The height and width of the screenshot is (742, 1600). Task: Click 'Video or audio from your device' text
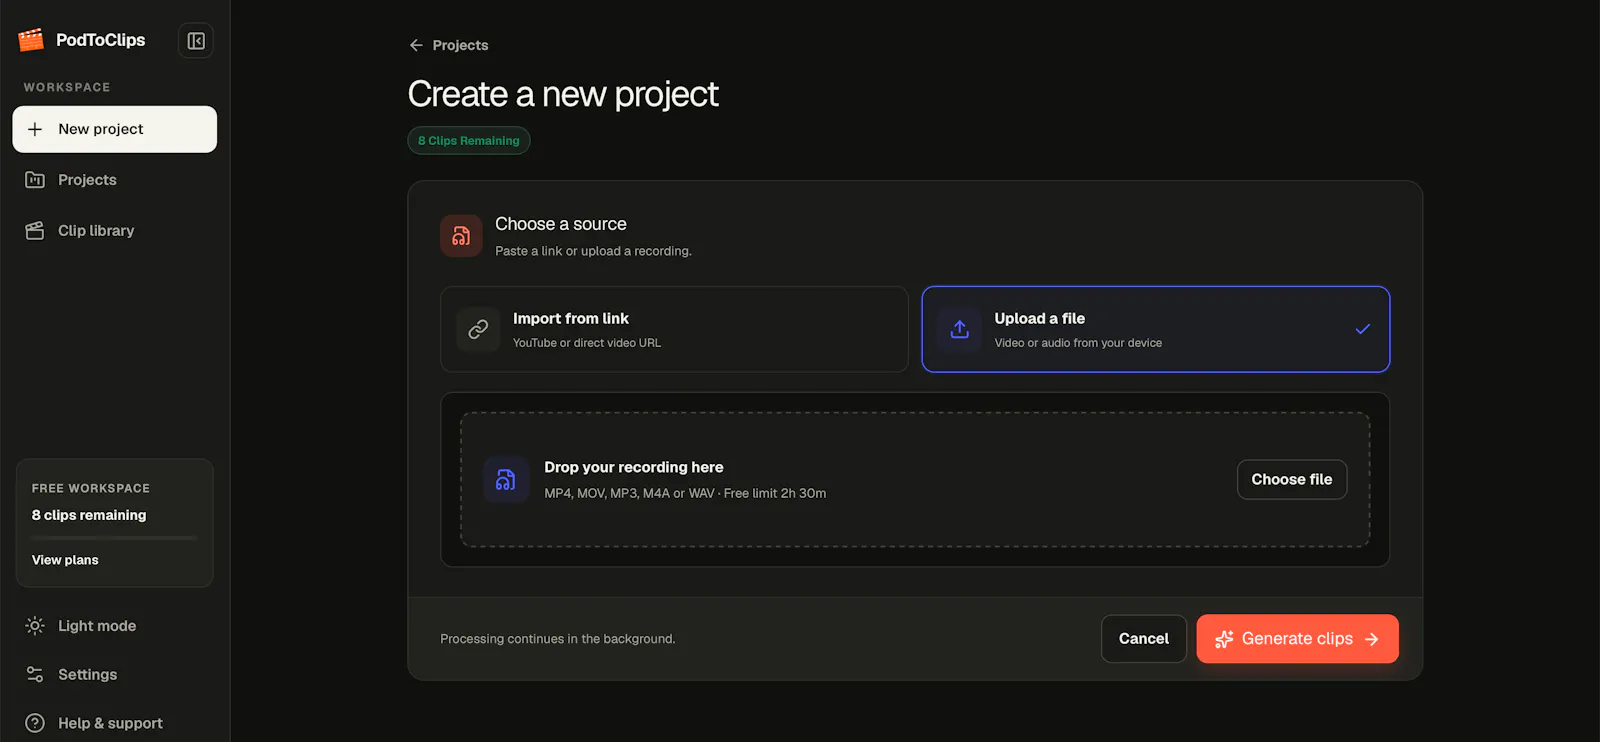[x=1078, y=343]
